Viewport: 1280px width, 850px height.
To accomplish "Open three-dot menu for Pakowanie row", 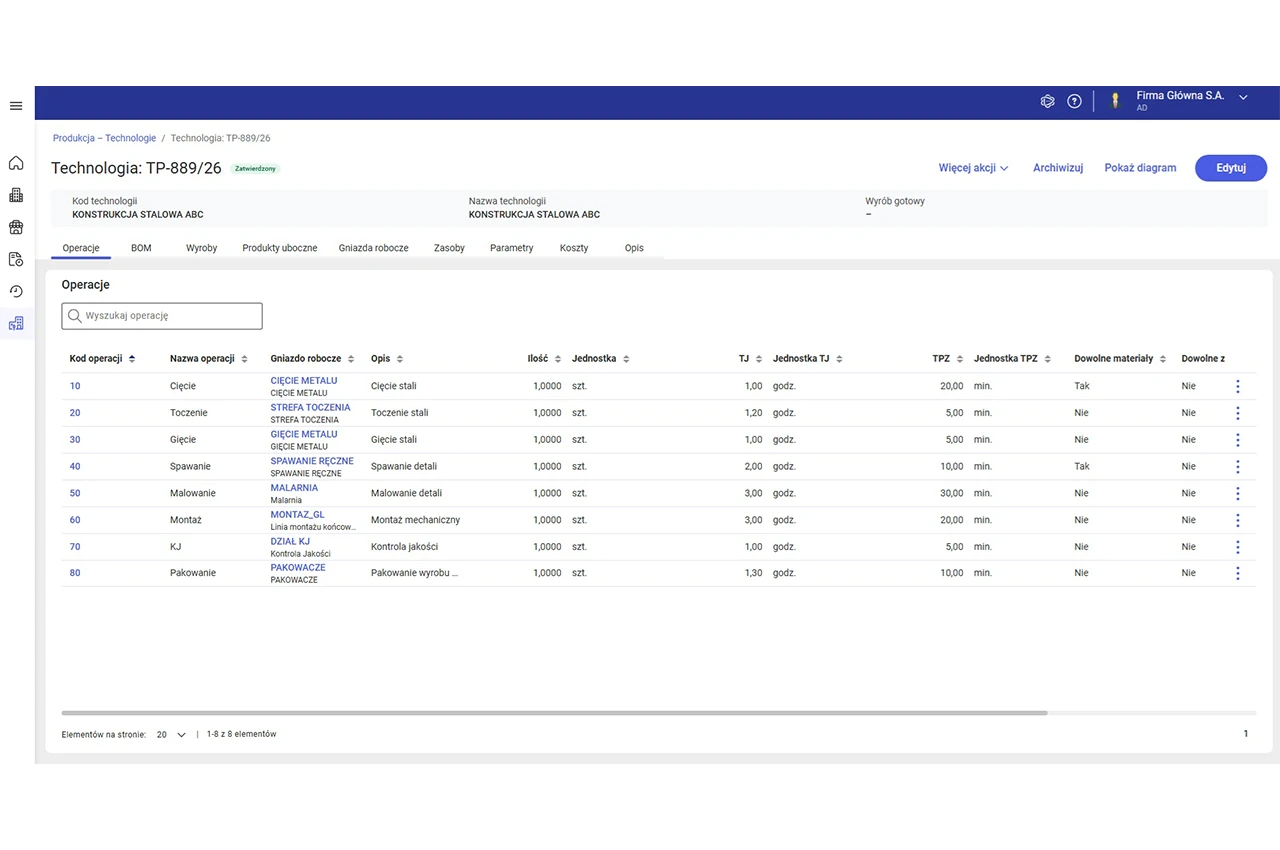I will coord(1238,573).
